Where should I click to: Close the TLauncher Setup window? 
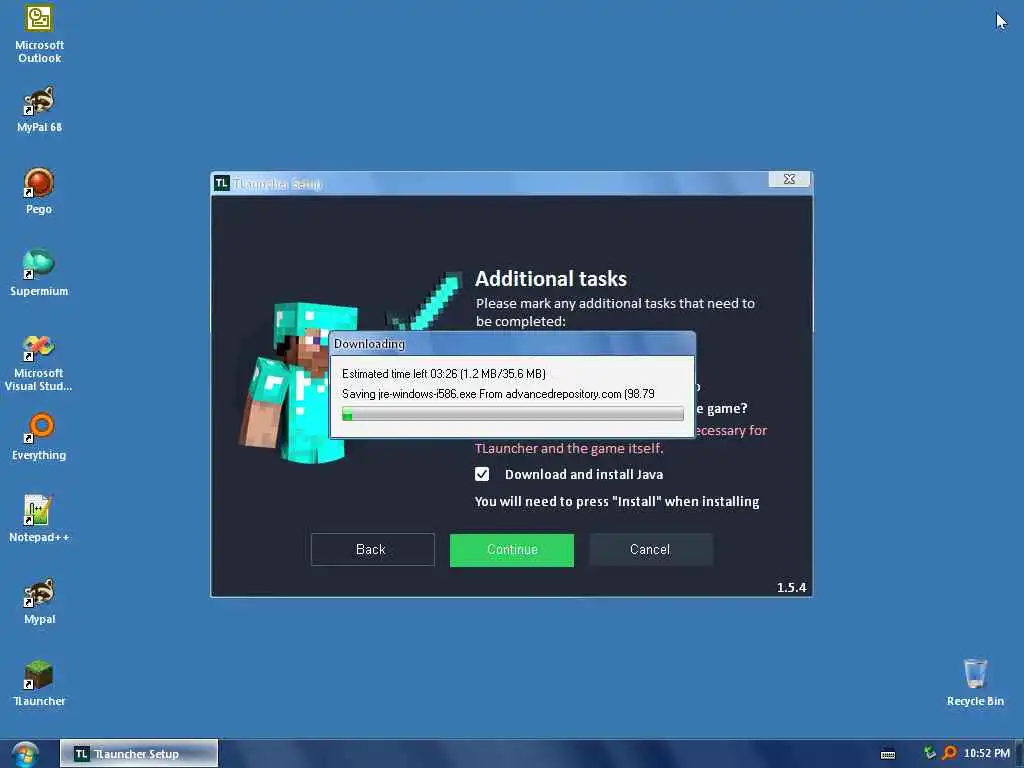(x=789, y=179)
